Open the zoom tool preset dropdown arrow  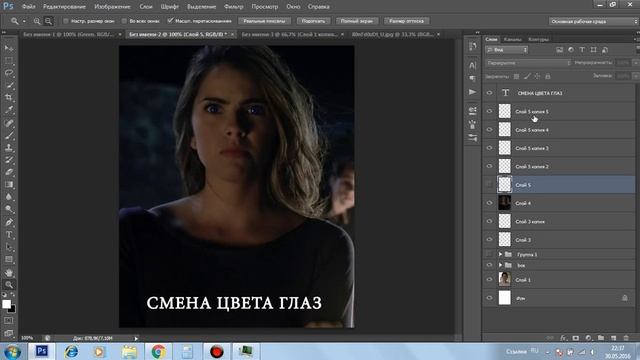tap(24, 21)
